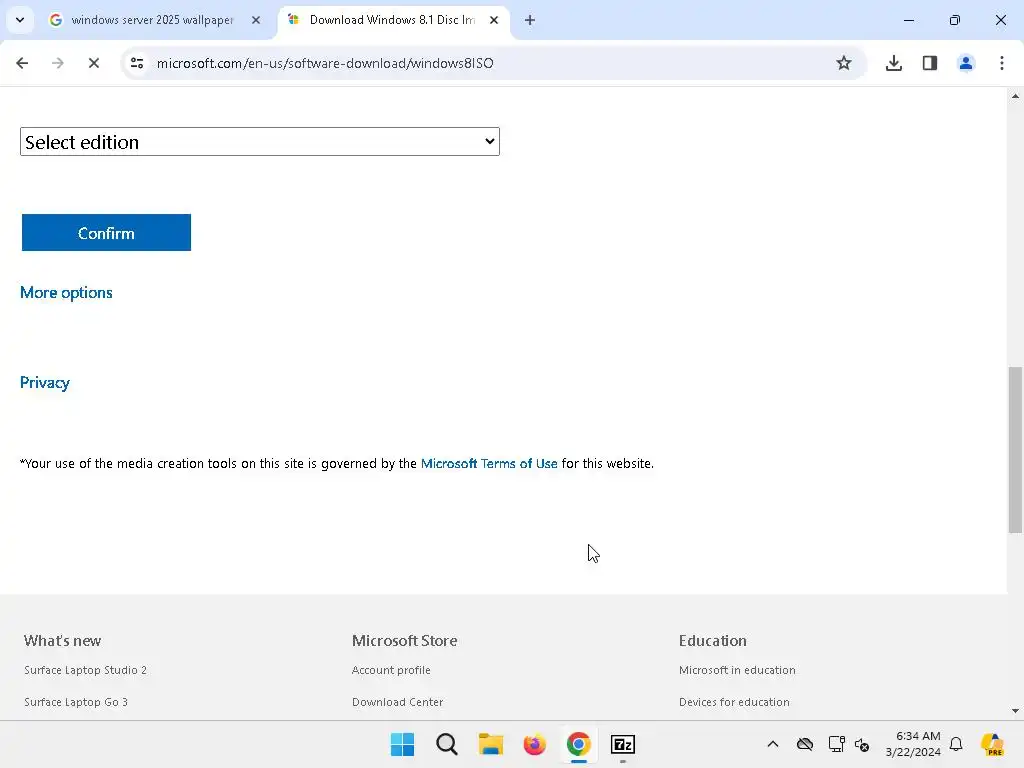Click the What's new footer heading
The image size is (1024, 768).
[63, 641]
